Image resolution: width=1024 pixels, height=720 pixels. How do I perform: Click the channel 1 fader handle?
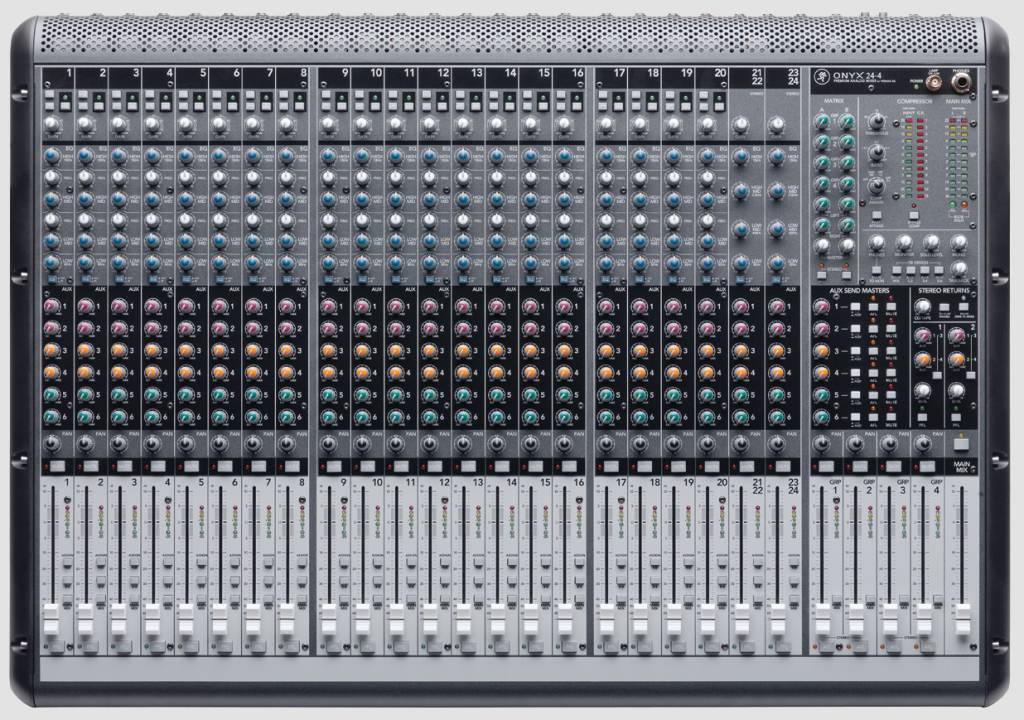51,620
